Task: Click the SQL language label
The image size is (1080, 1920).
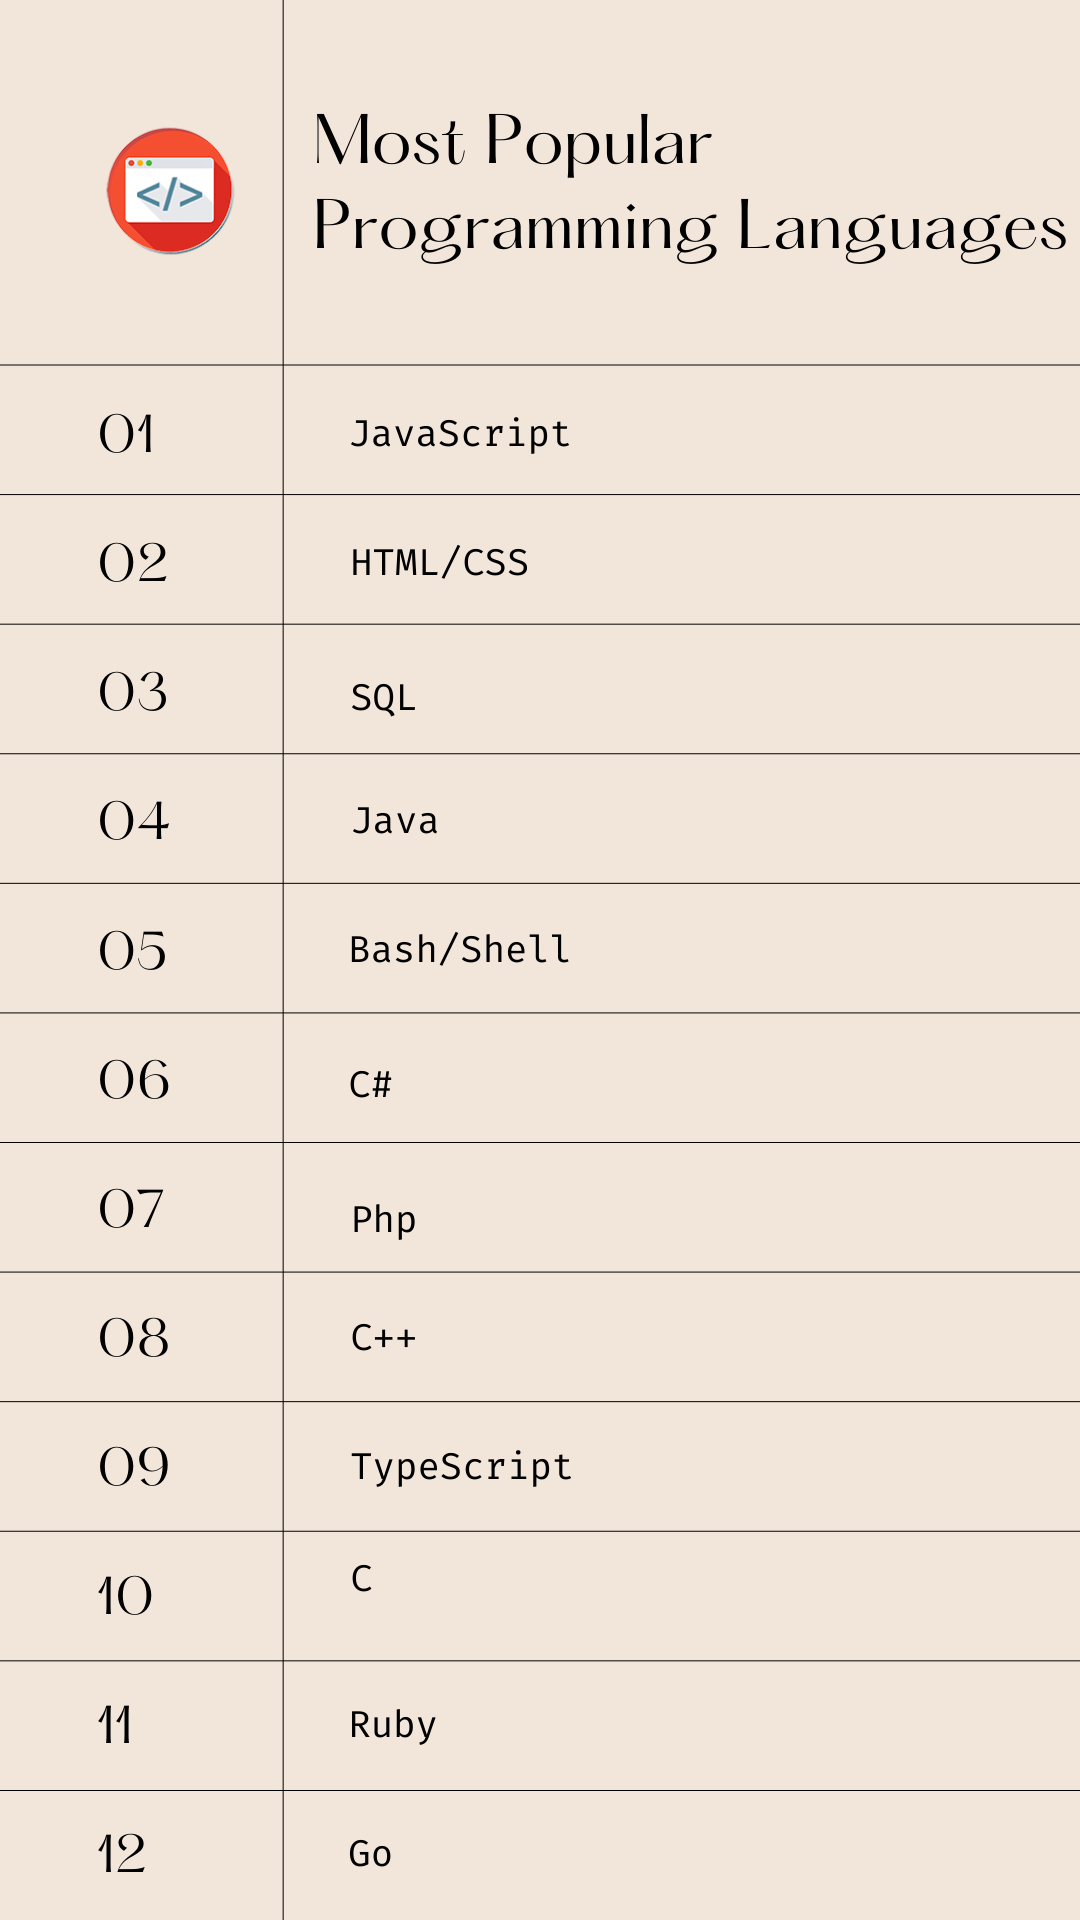Action: (383, 698)
